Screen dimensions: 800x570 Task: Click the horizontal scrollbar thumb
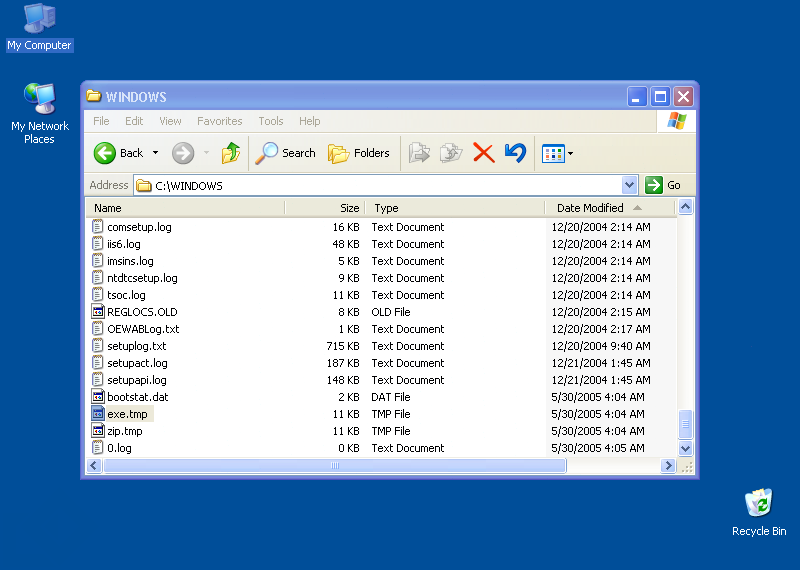point(335,465)
